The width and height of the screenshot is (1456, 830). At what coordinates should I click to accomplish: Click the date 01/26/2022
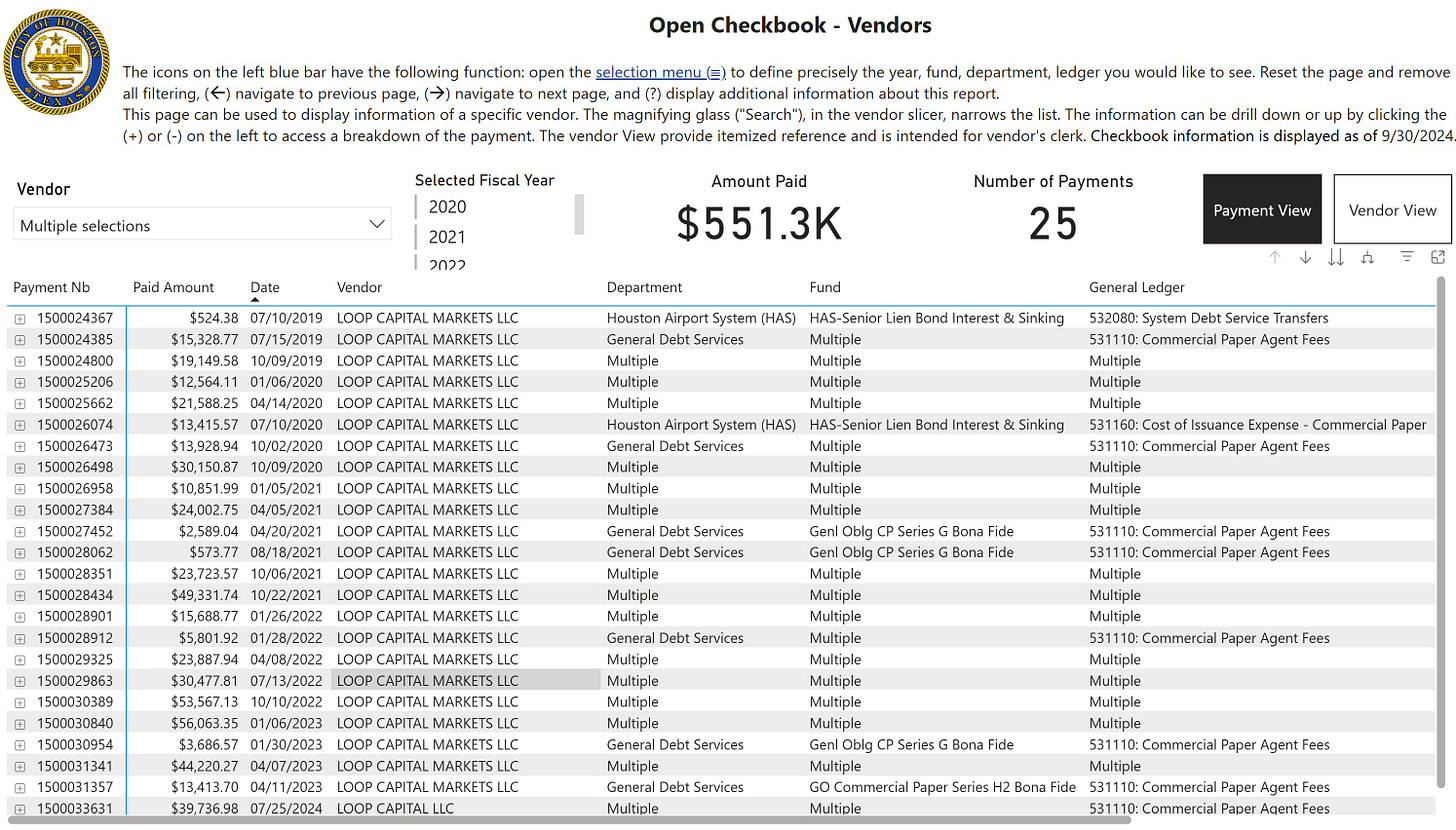pyautogui.click(x=287, y=617)
